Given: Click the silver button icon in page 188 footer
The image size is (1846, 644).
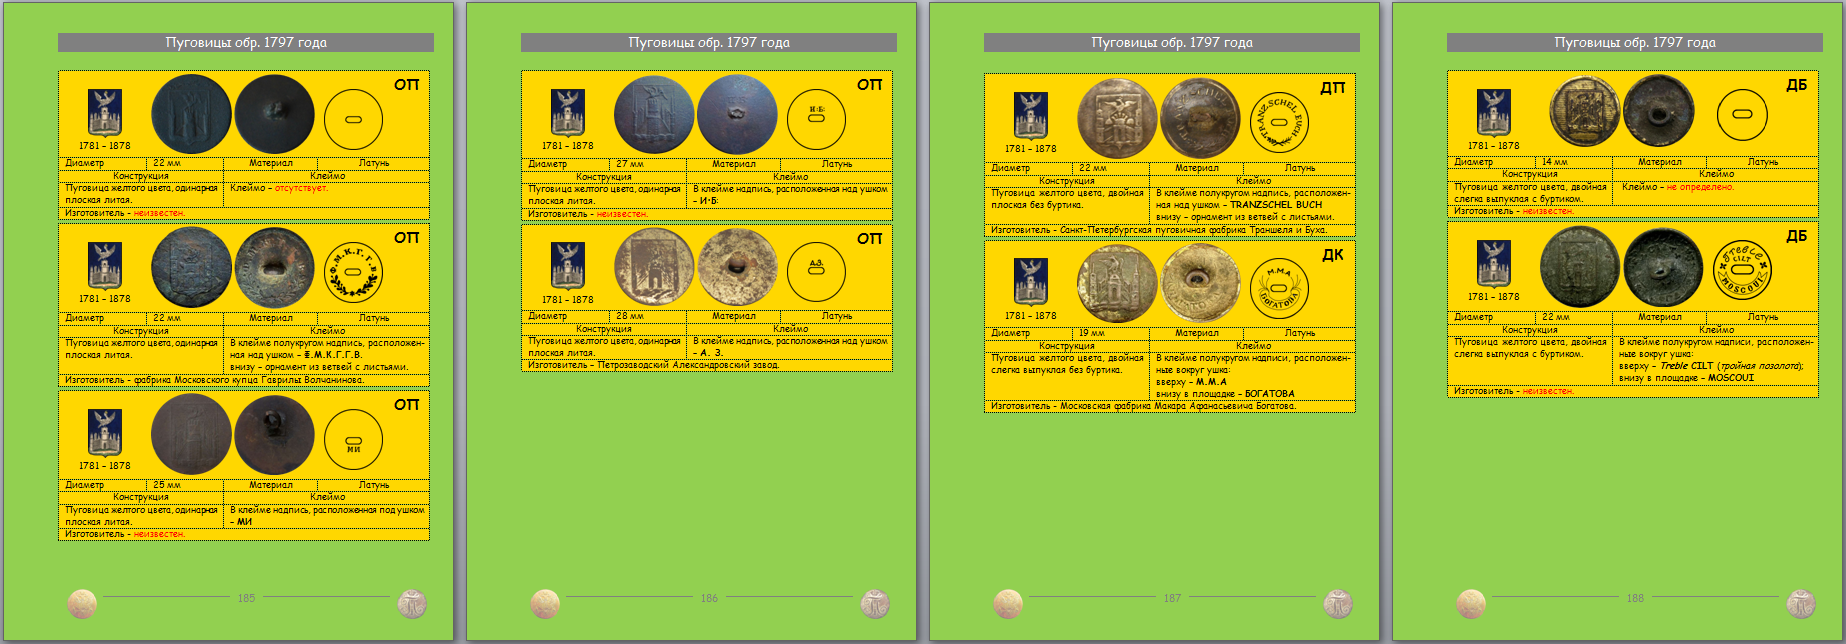Looking at the screenshot, I should click(x=1801, y=604).
